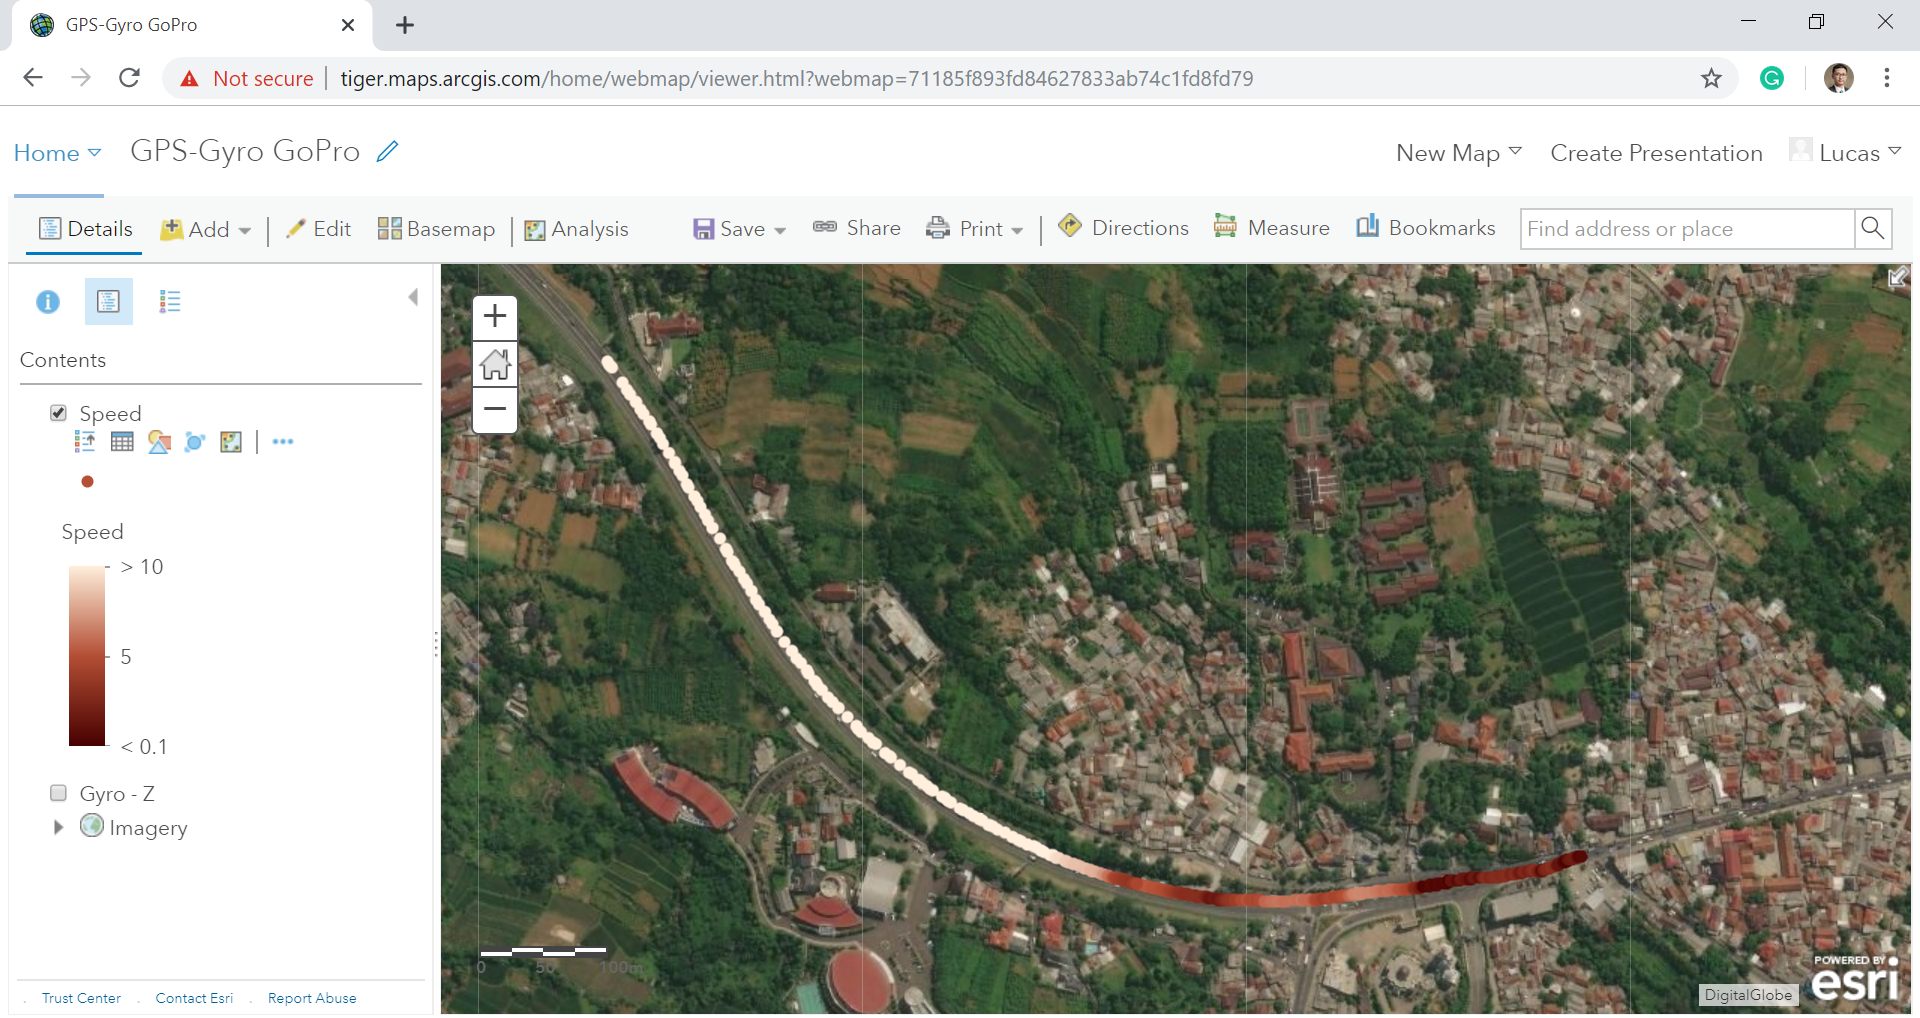Zoom out of the map

tap(495, 409)
